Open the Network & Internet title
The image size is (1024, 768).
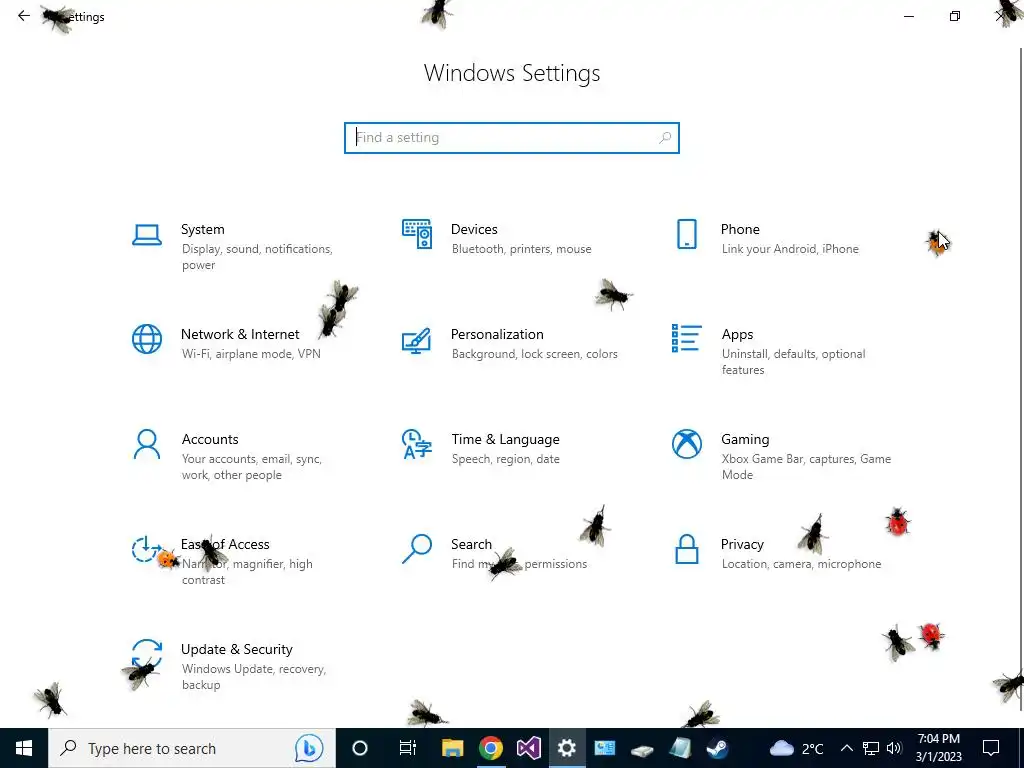[x=240, y=334]
